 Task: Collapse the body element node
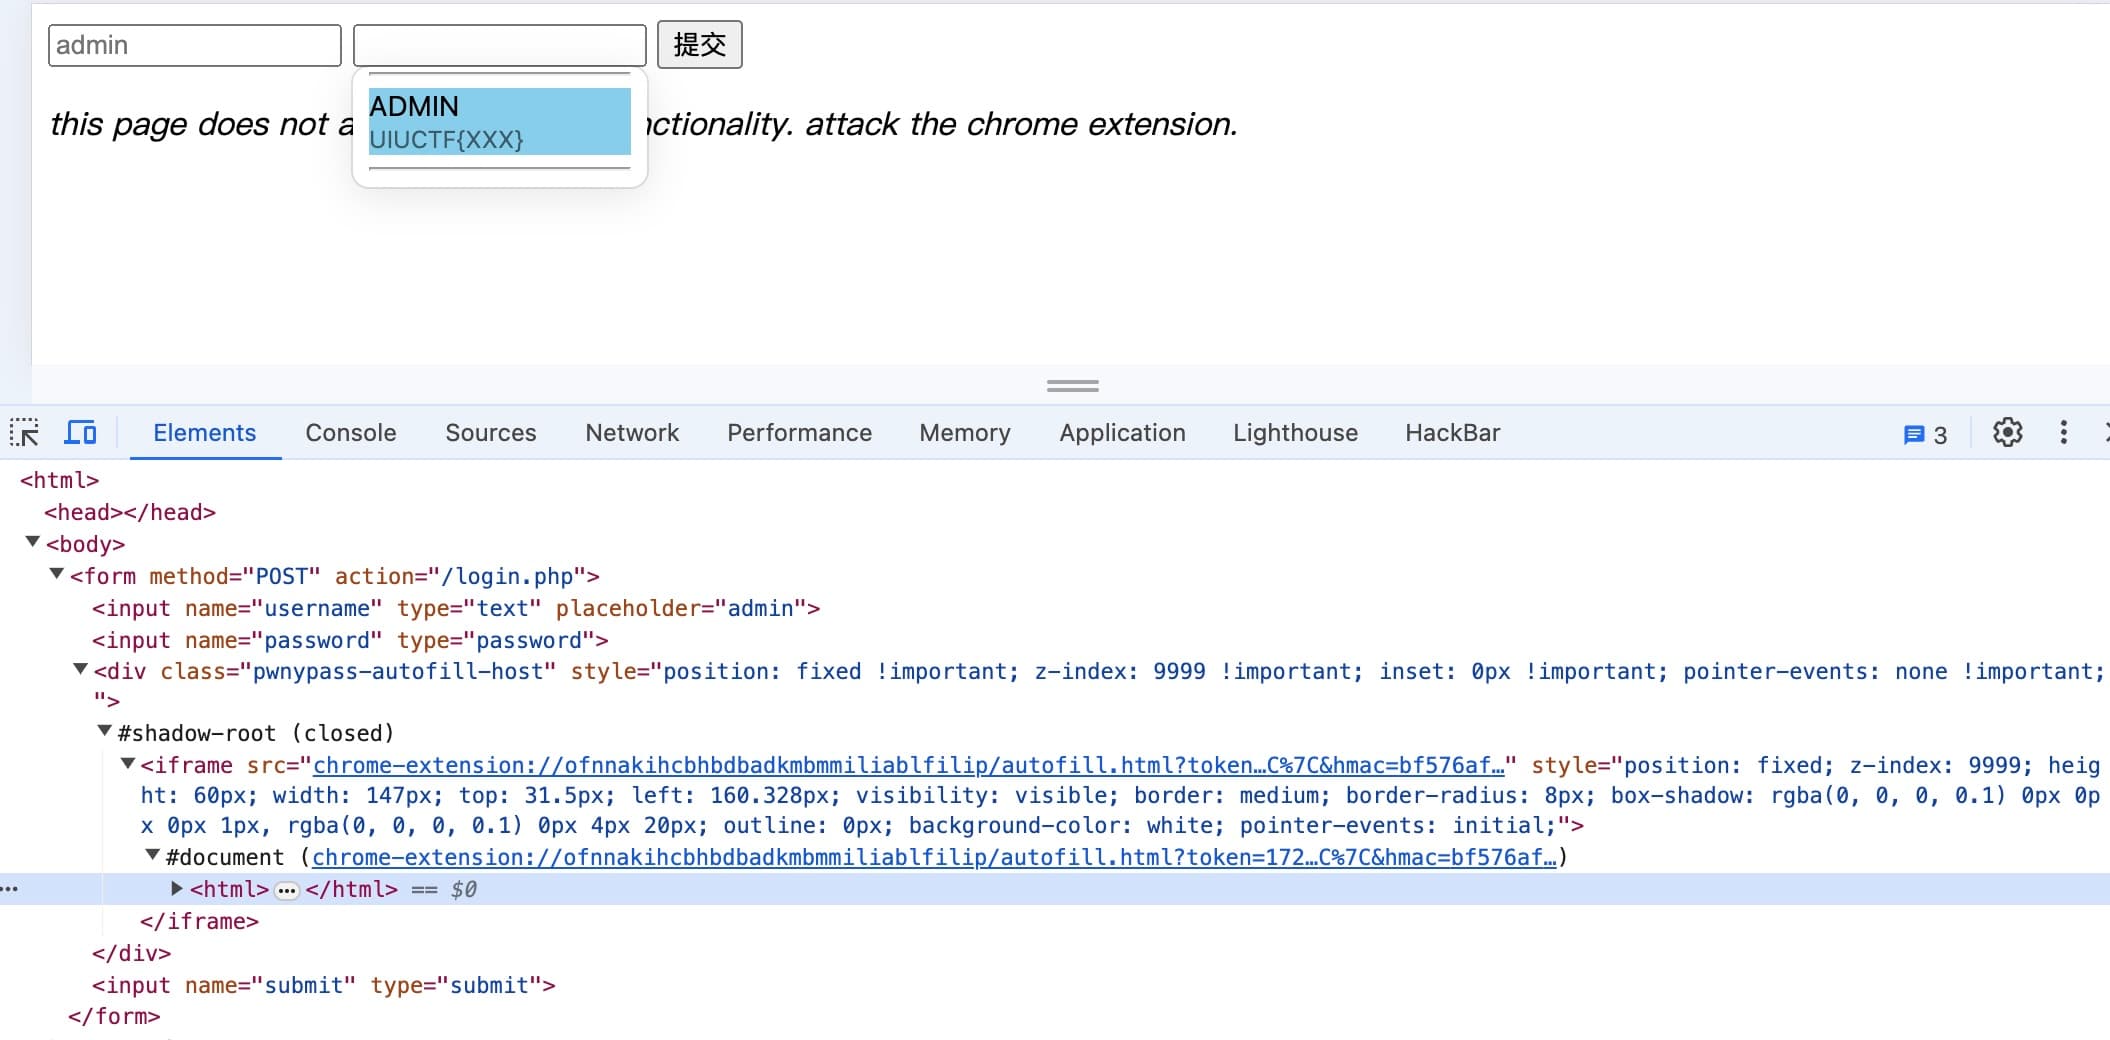[x=33, y=543]
